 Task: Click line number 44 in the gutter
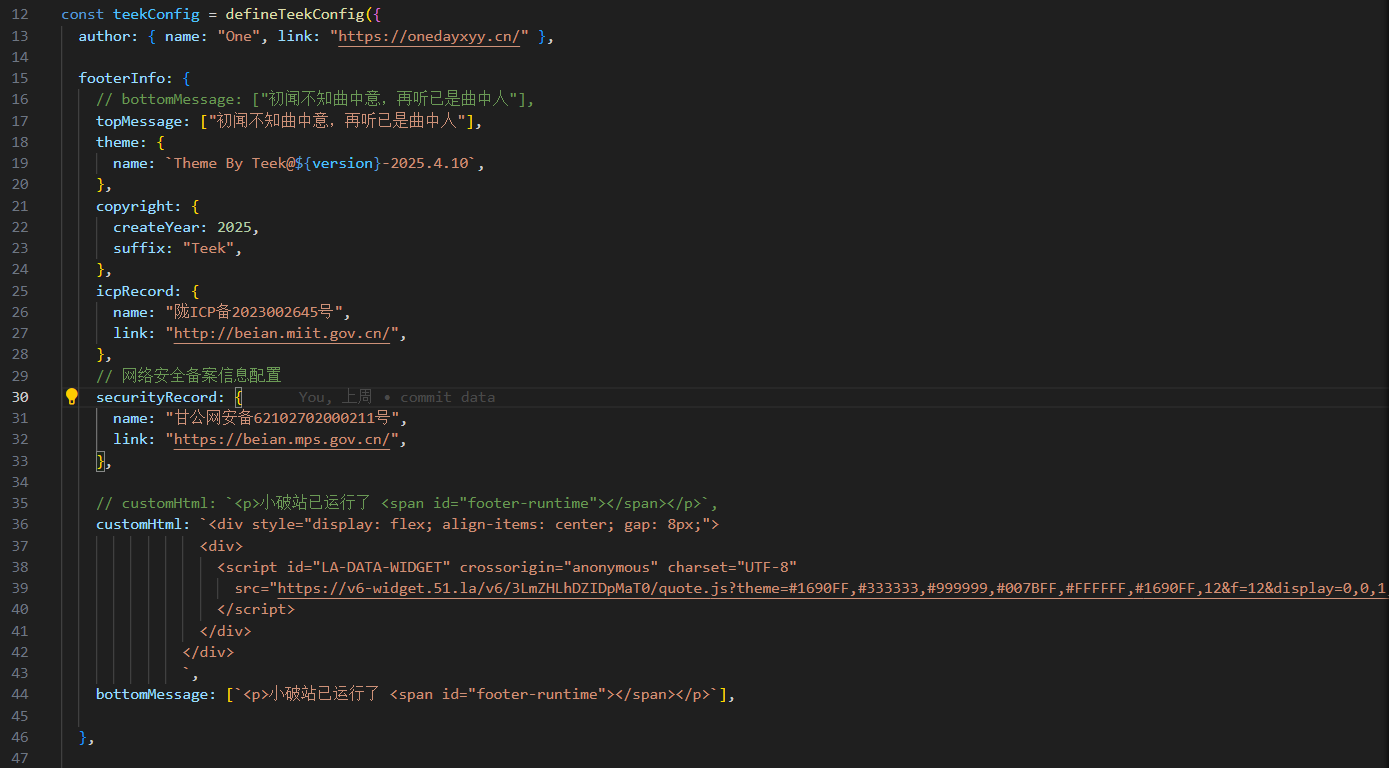pyautogui.click(x=20, y=694)
